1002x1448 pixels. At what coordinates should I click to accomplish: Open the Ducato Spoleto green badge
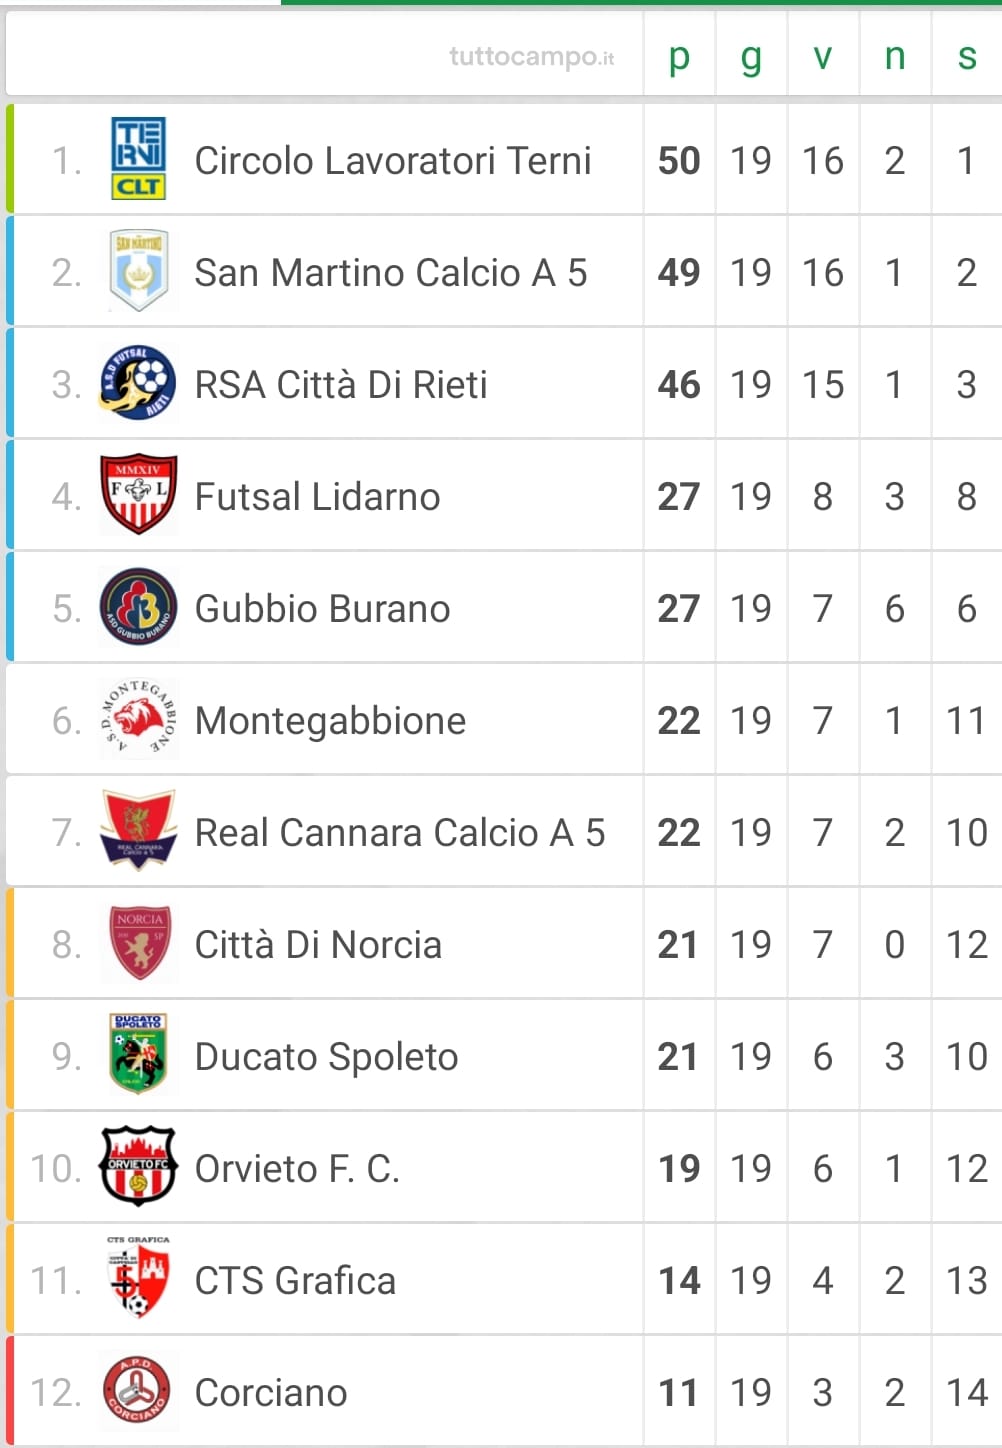[138, 1054]
